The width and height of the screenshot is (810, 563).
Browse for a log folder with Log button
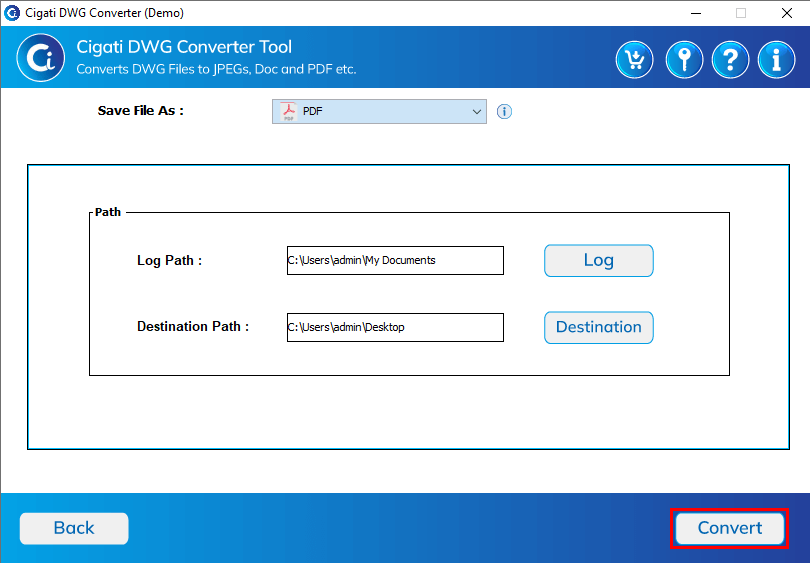pos(599,260)
